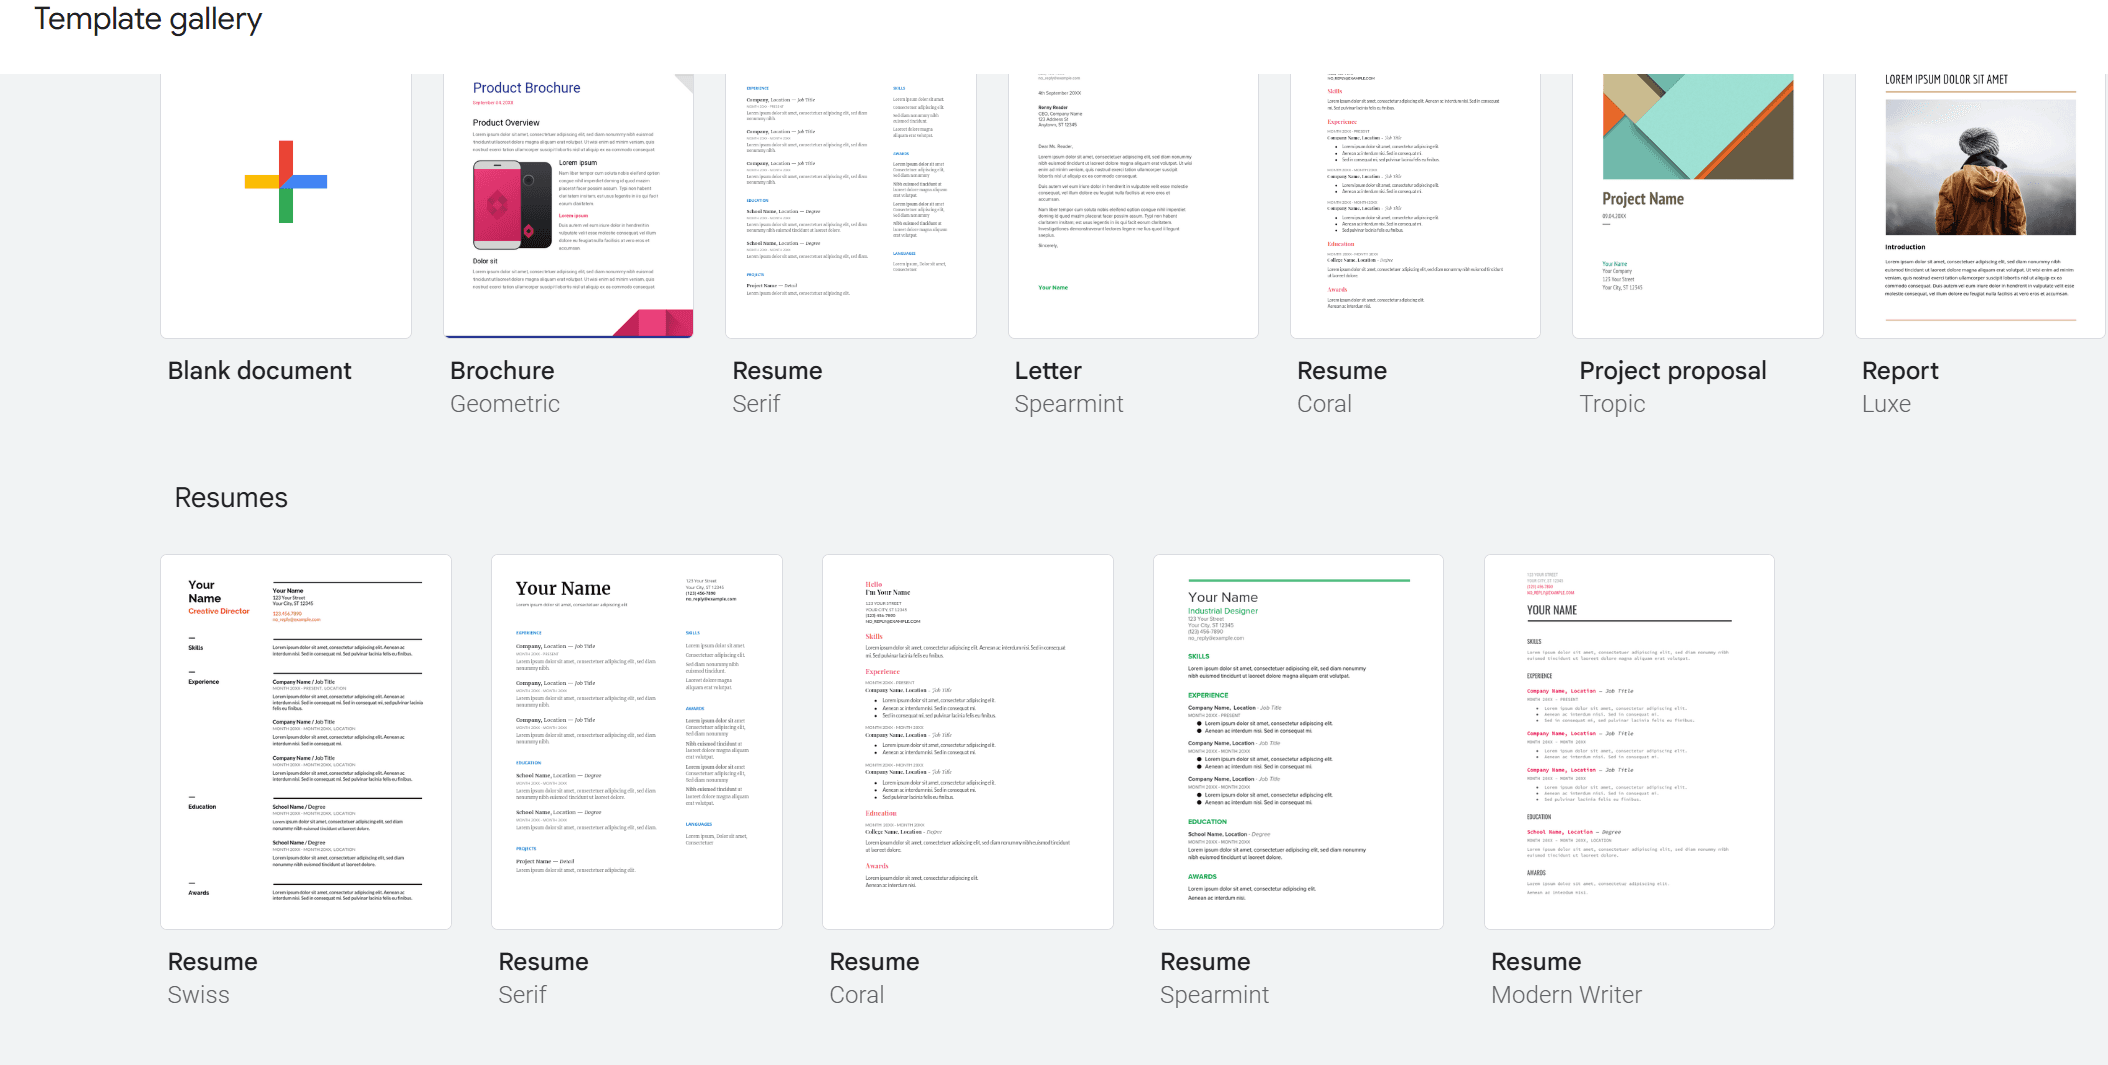Screen dimensions: 2108x1065
Task: Click 'Serif' subtitle in Resumes section
Action: [522, 995]
